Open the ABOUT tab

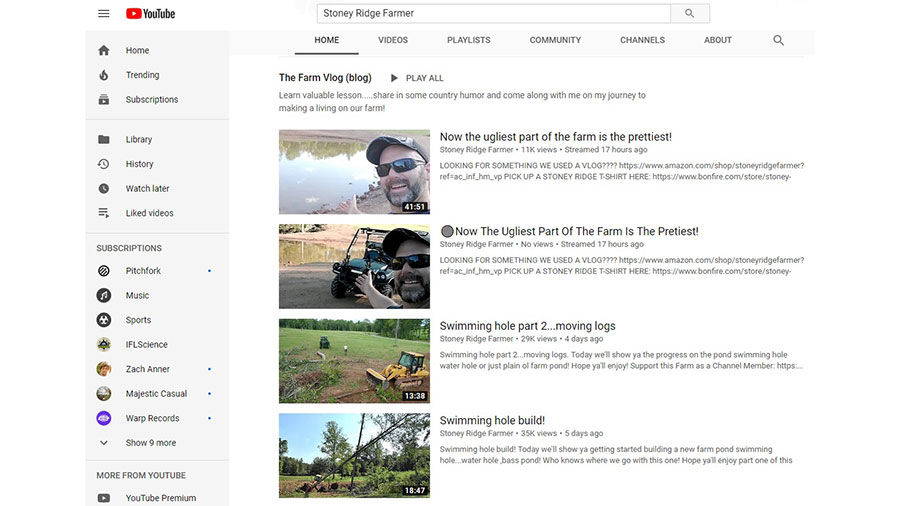pos(718,40)
